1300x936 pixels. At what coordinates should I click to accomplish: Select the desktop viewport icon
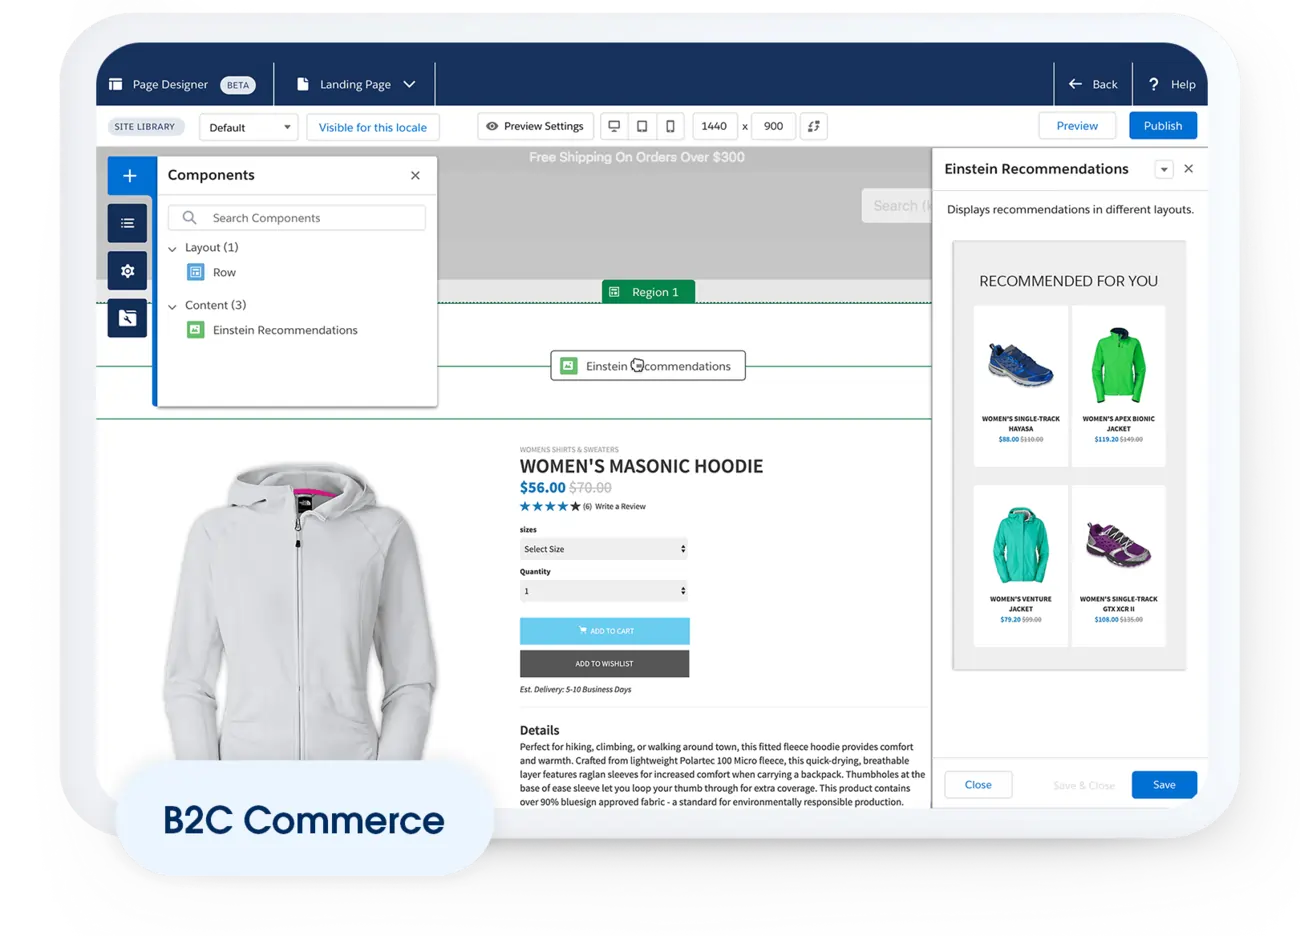[x=614, y=126]
